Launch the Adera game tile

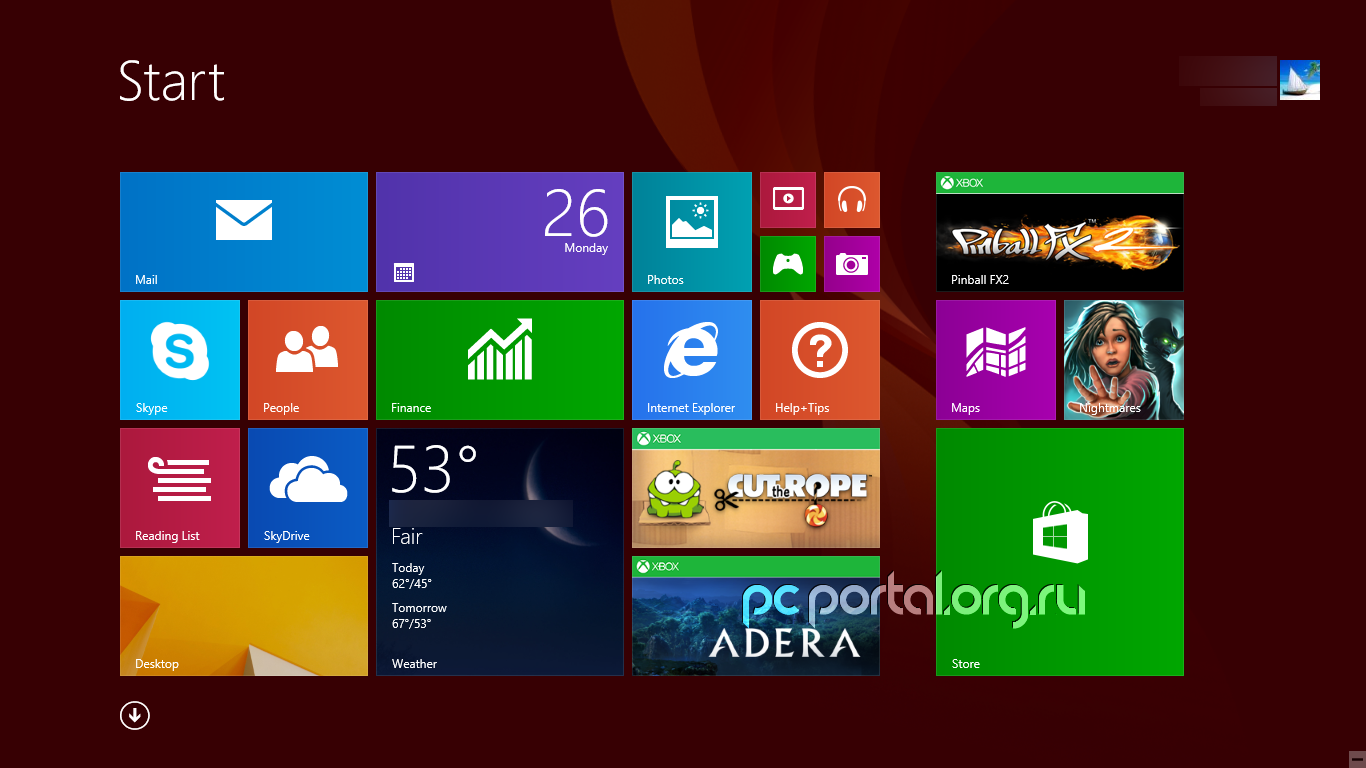point(756,616)
